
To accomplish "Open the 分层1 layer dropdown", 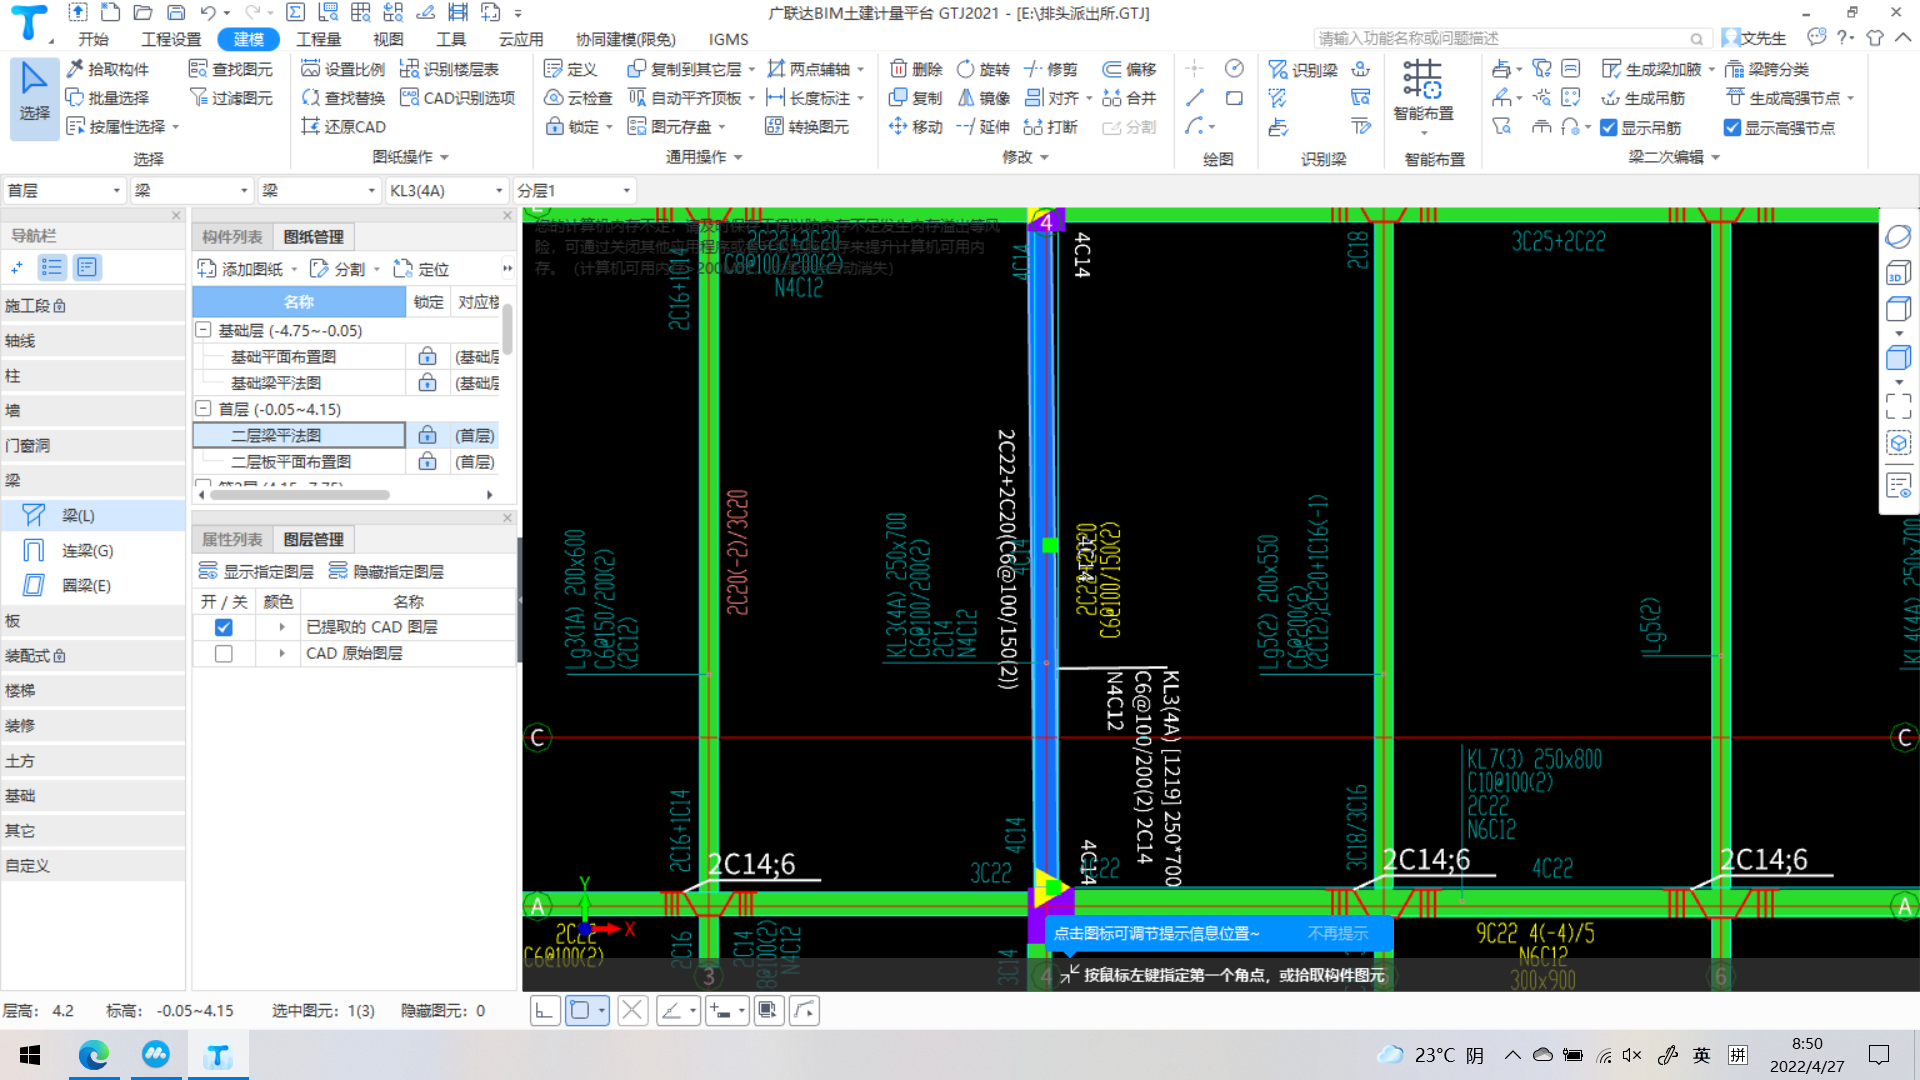I will 573,190.
